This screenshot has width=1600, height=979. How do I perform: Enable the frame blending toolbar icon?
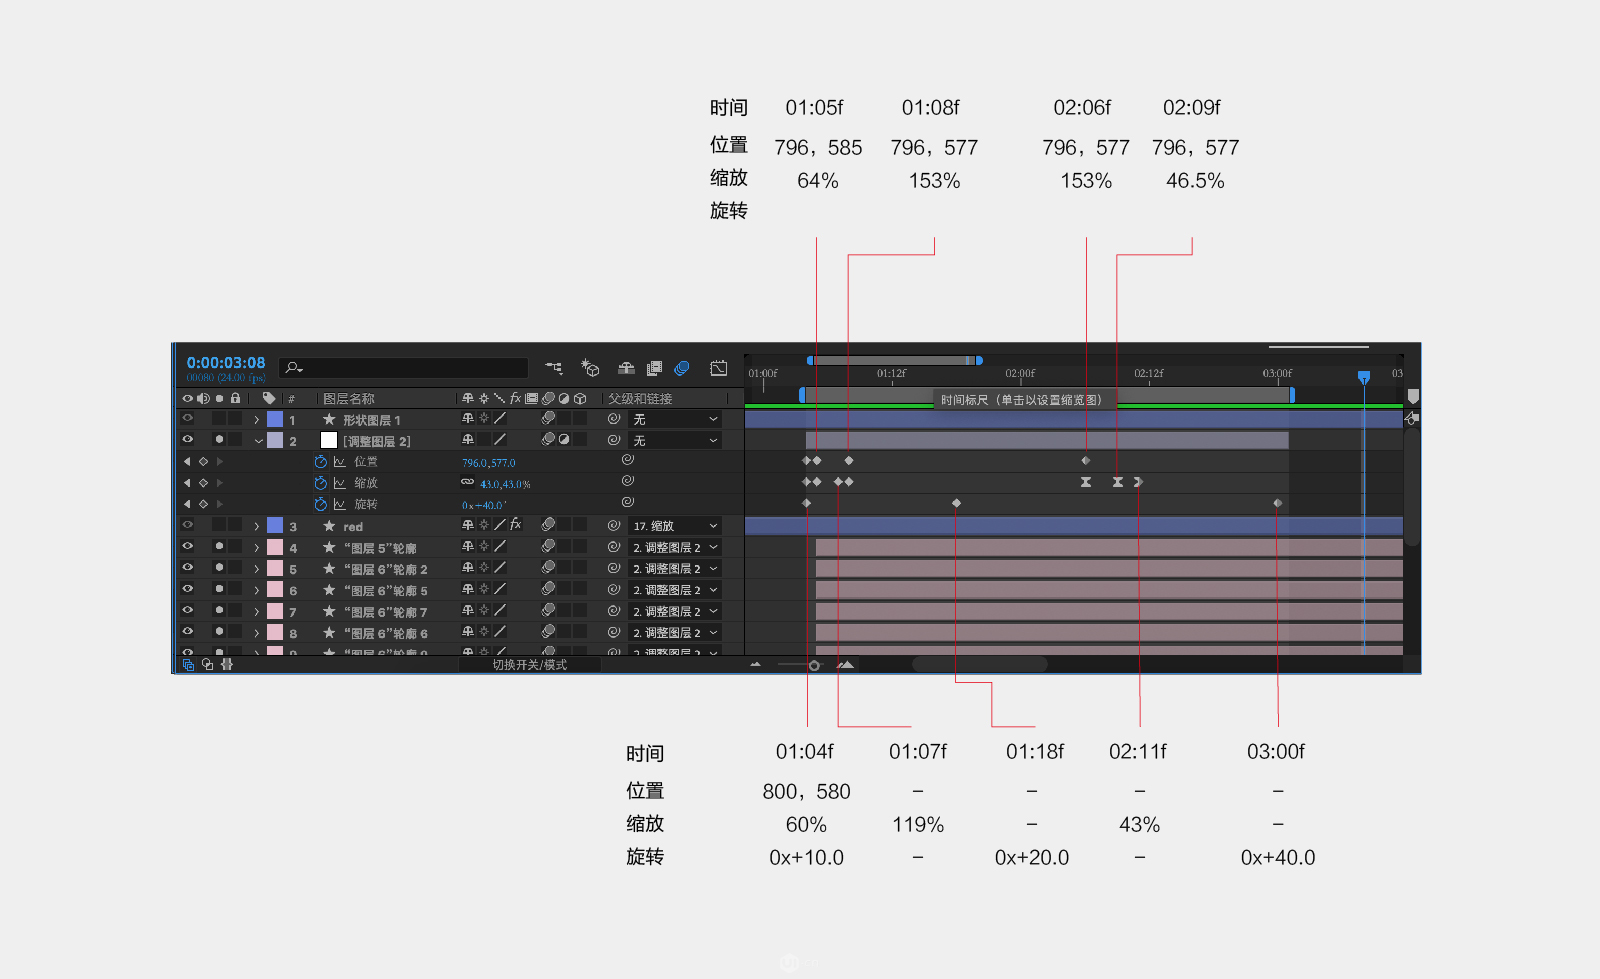(x=654, y=368)
